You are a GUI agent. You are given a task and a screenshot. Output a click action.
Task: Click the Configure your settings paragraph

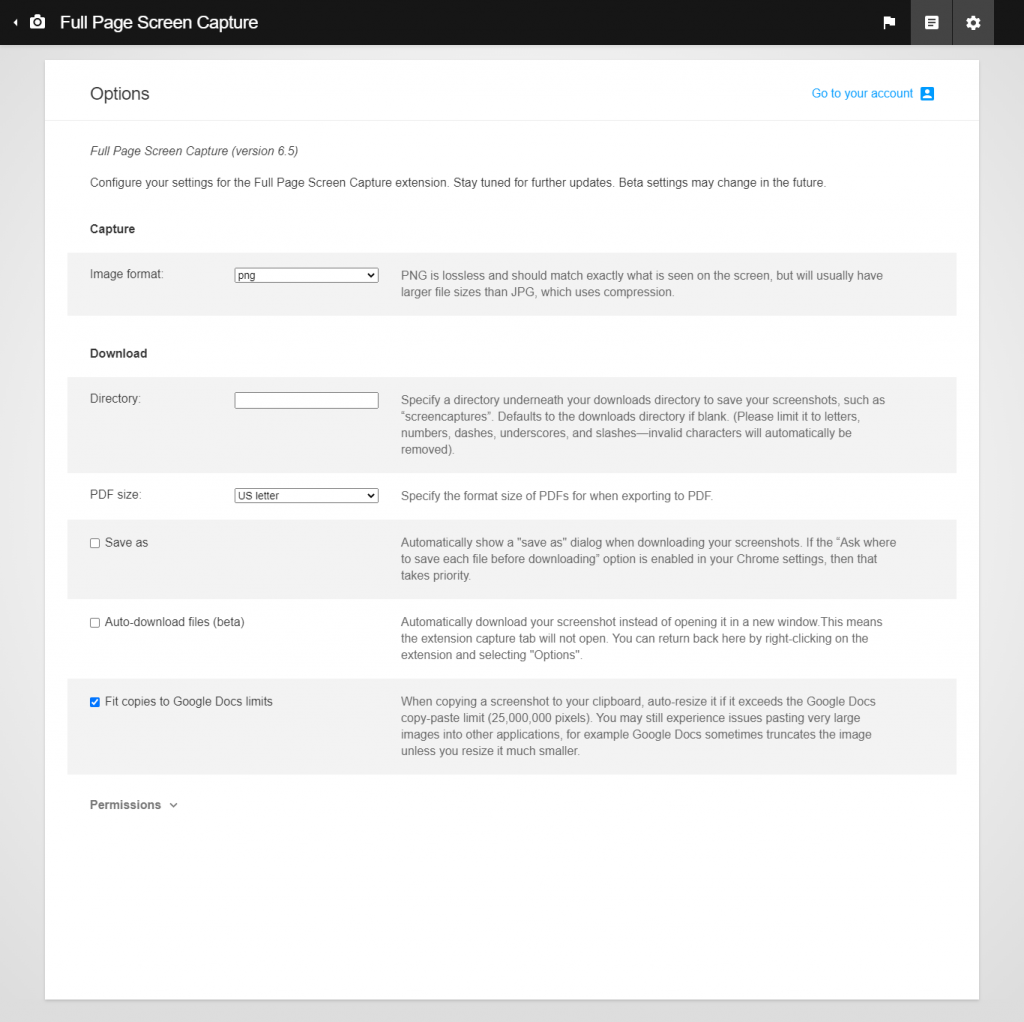458,183
